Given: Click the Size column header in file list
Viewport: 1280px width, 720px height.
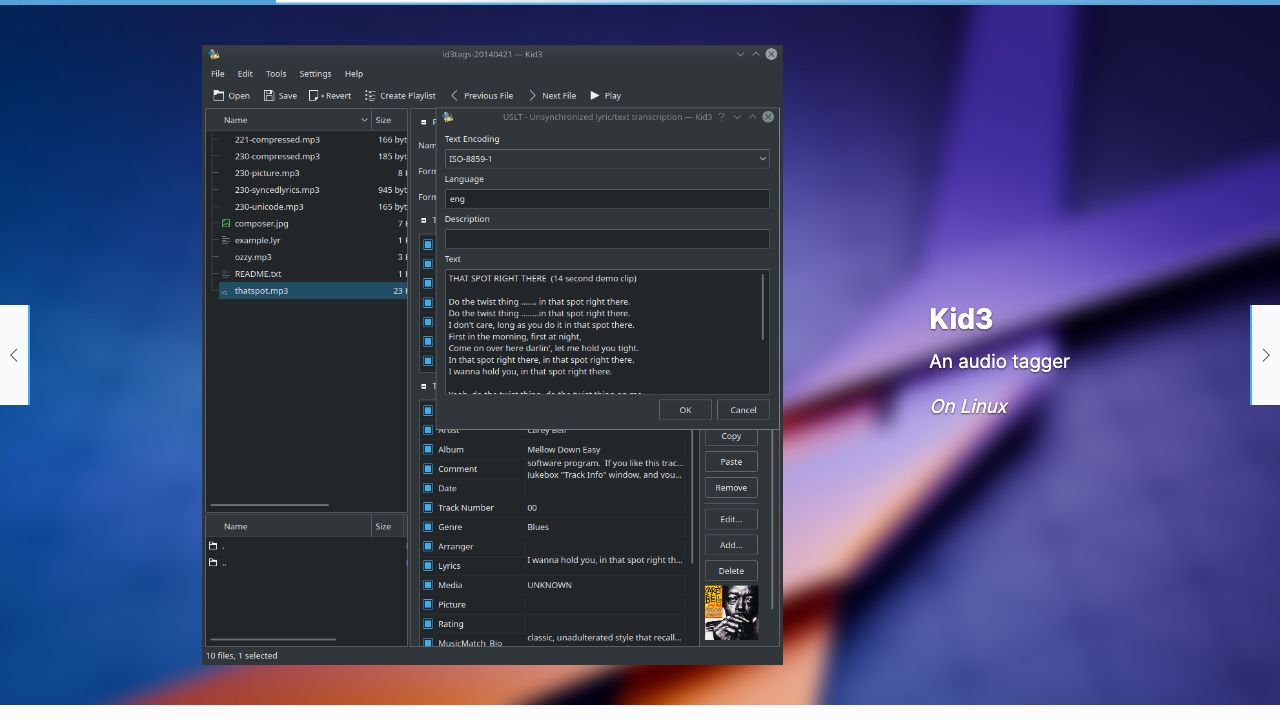Looking at the screenshot, I should click(389, 120).
